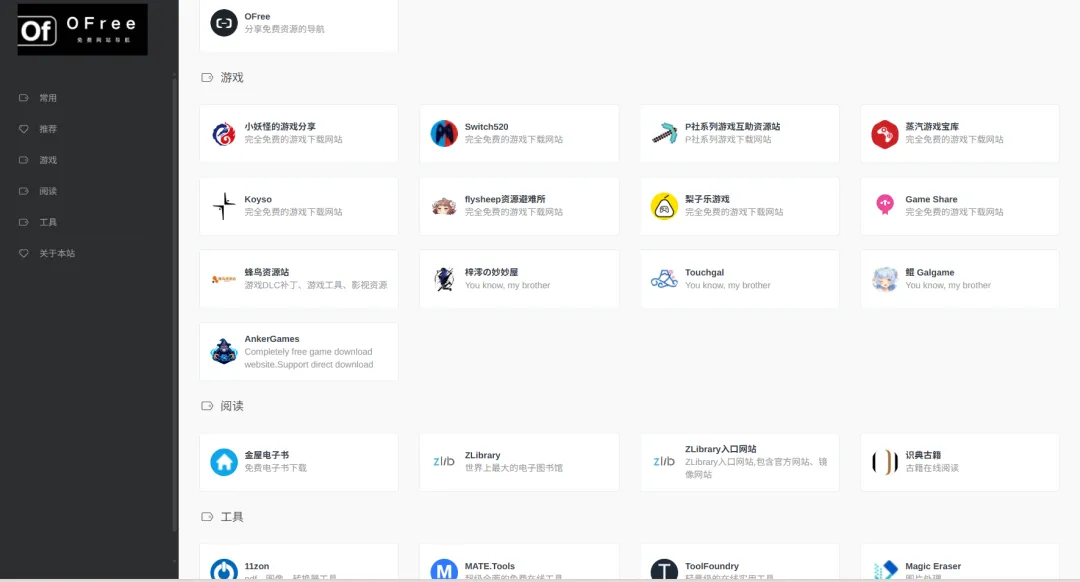The image size is (1080, 582).
Task: Click the Magic Eraser icon
Action: [x=885, y=569]
